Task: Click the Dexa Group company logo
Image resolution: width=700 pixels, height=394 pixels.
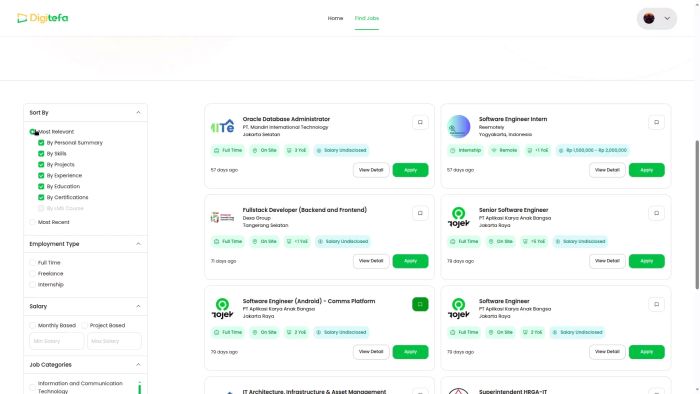Action: 222,217
